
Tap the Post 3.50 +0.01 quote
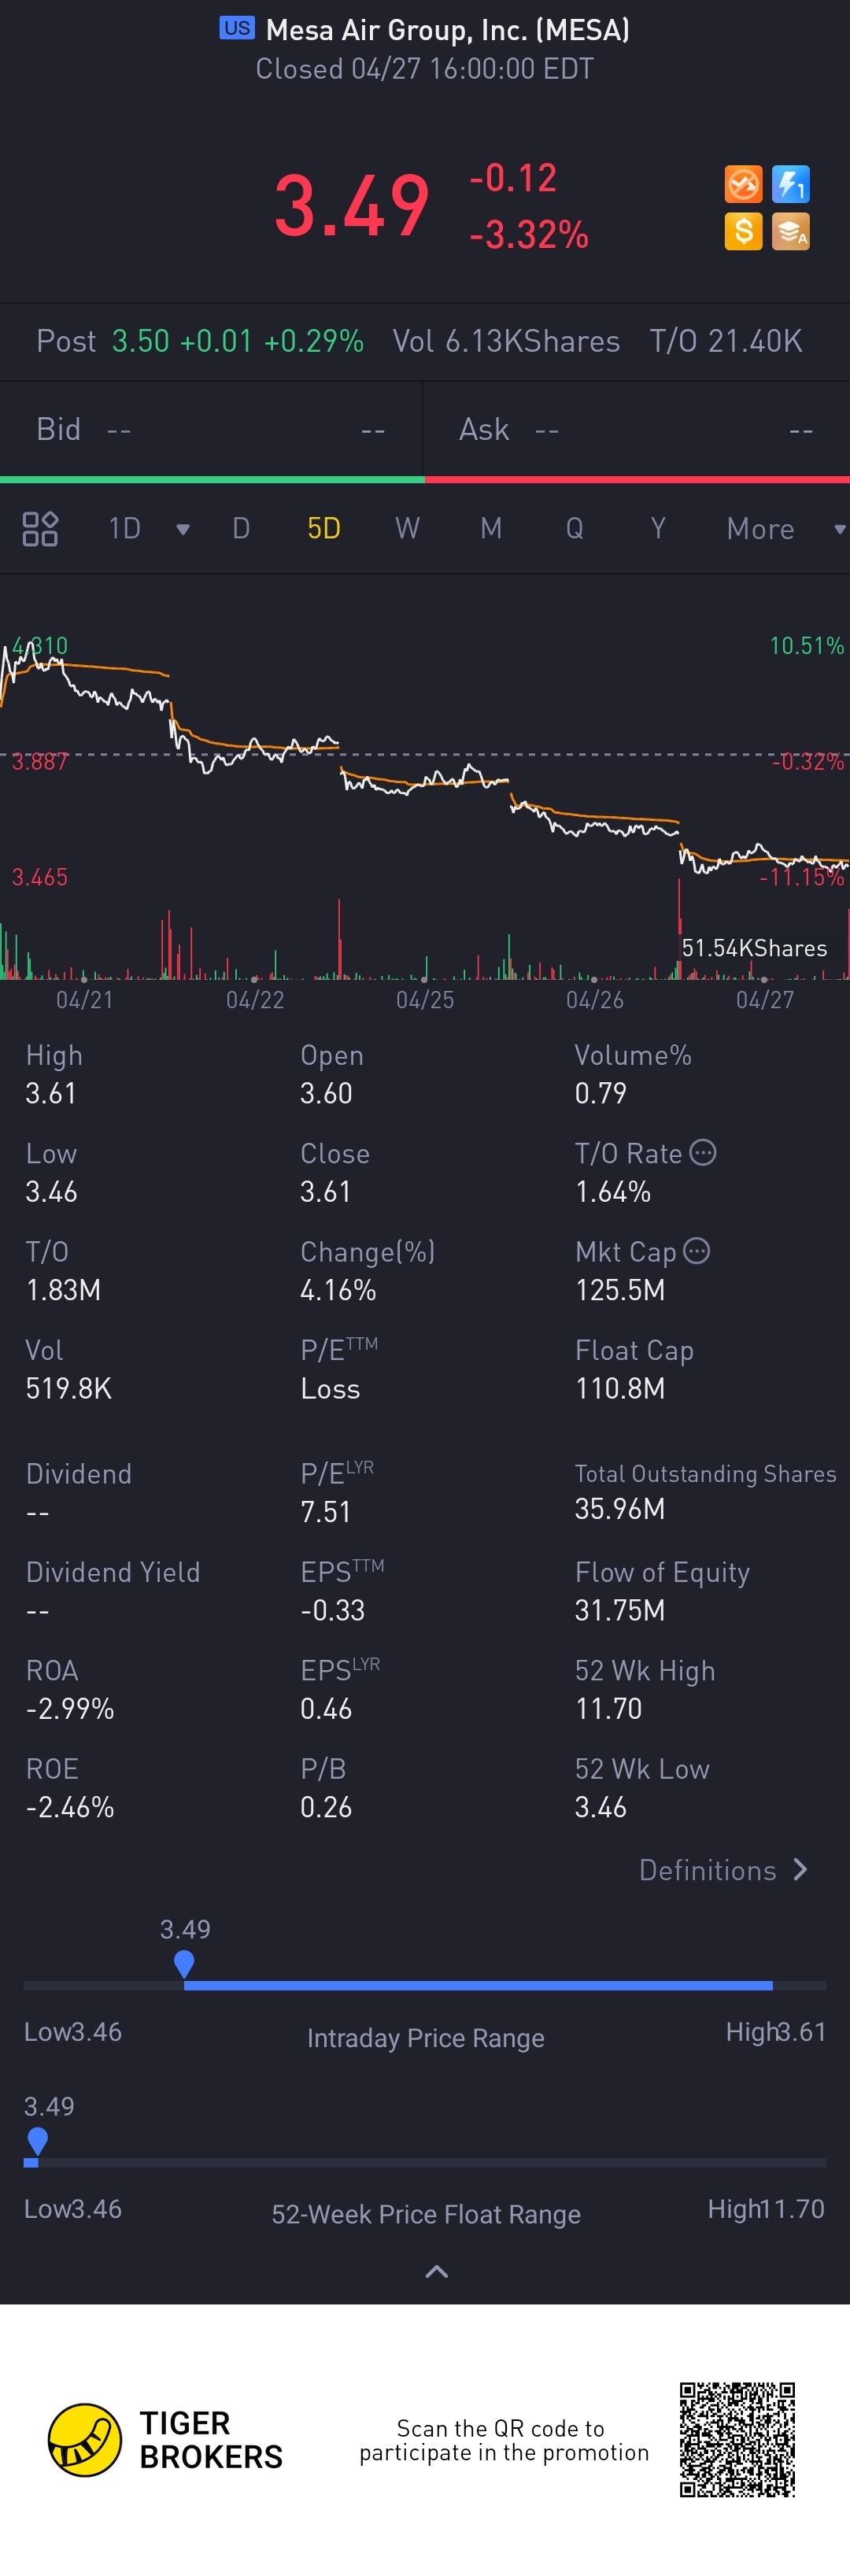[200, 341]
